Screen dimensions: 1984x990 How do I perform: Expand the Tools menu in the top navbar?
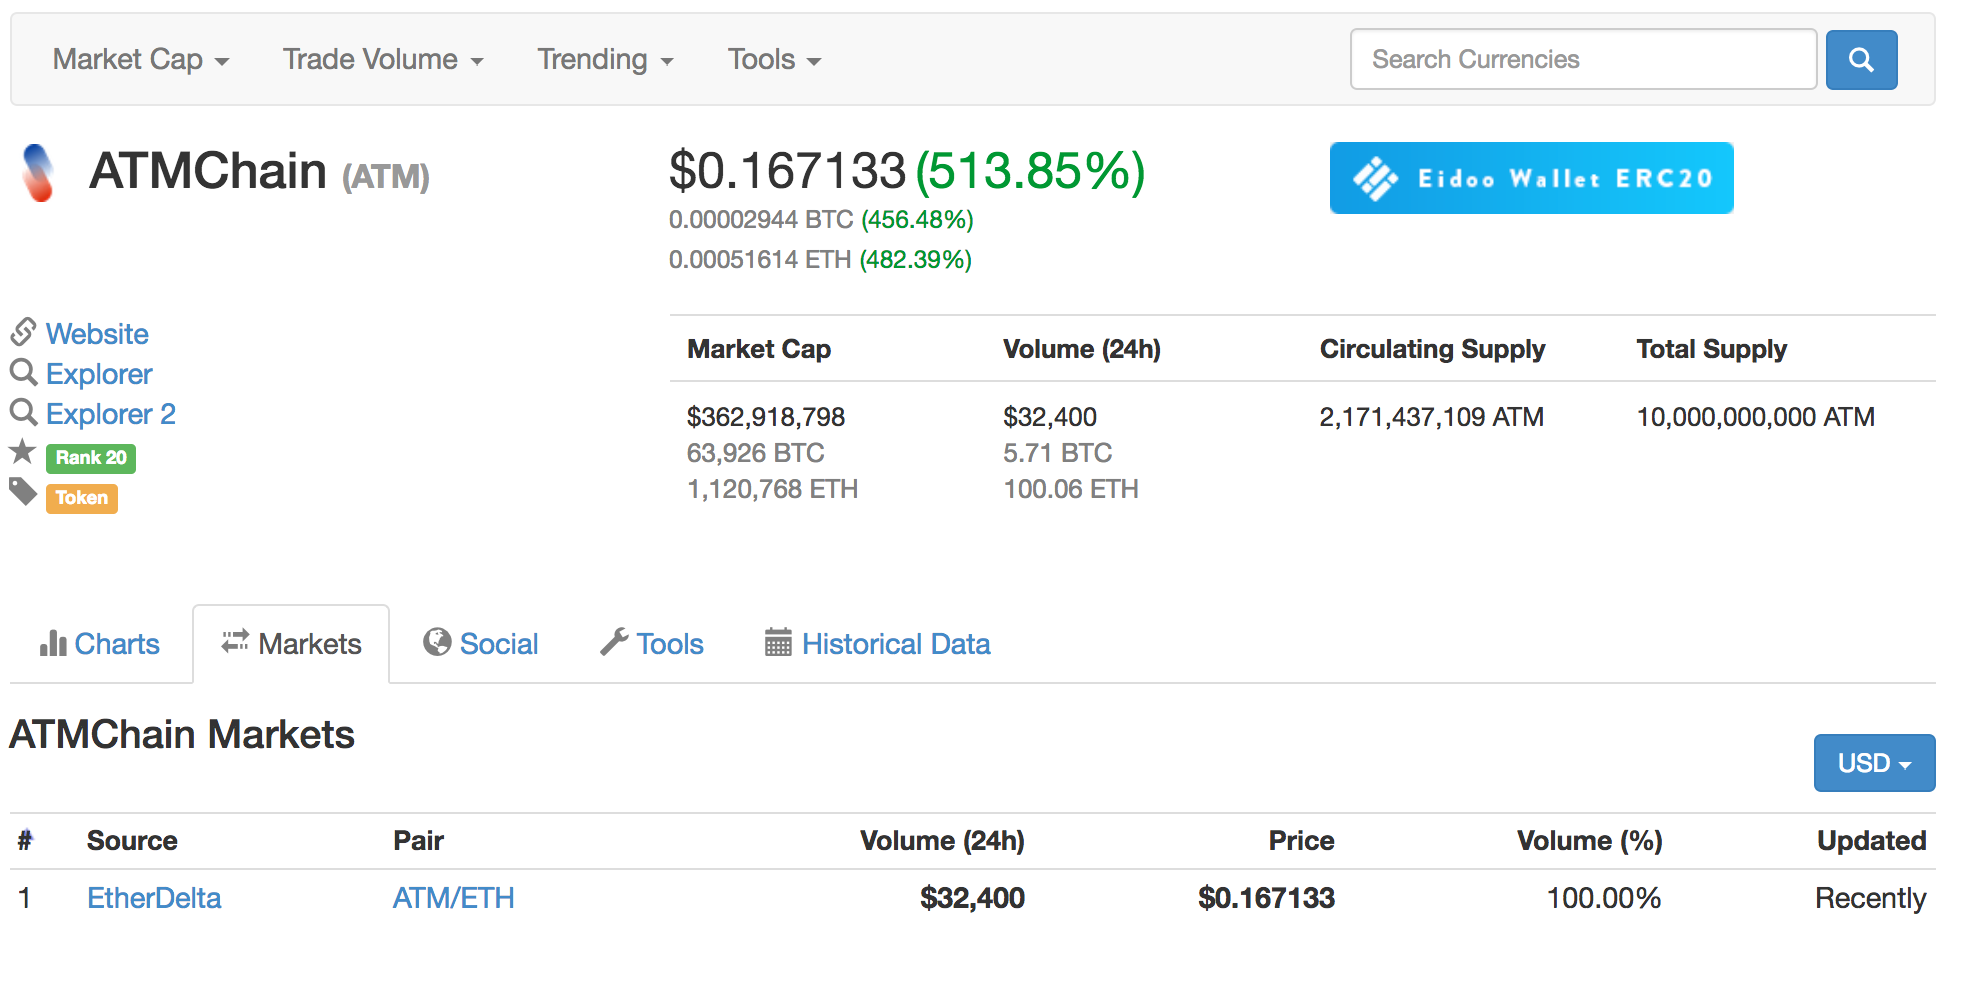tap(775, 60)
